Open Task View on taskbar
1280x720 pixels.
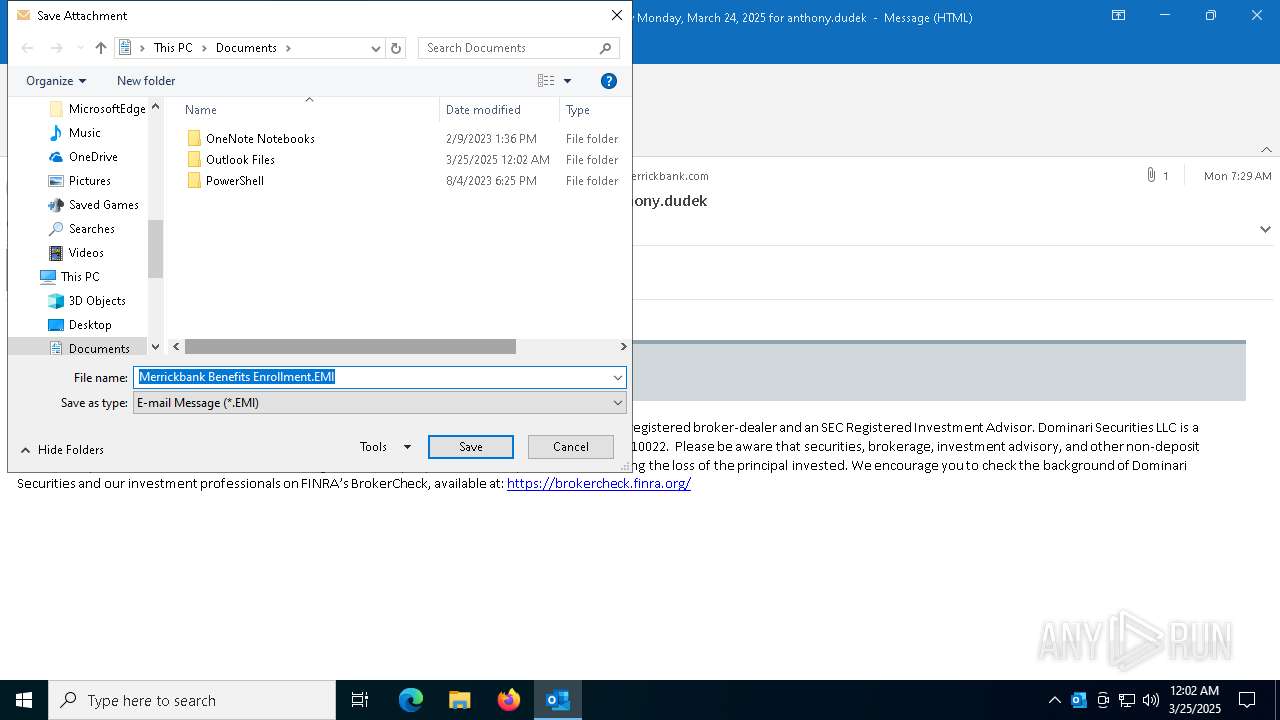[360, 700]
